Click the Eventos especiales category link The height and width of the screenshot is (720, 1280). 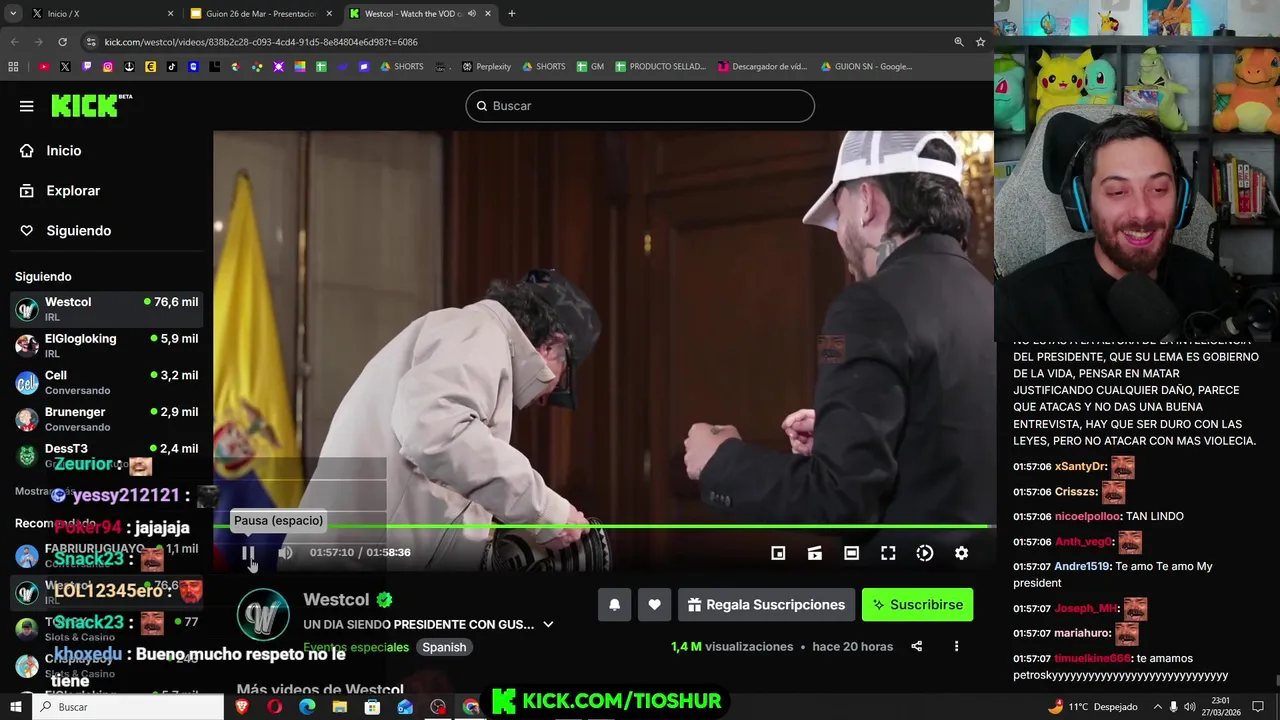pyautogui.click(x=356, y=647)
